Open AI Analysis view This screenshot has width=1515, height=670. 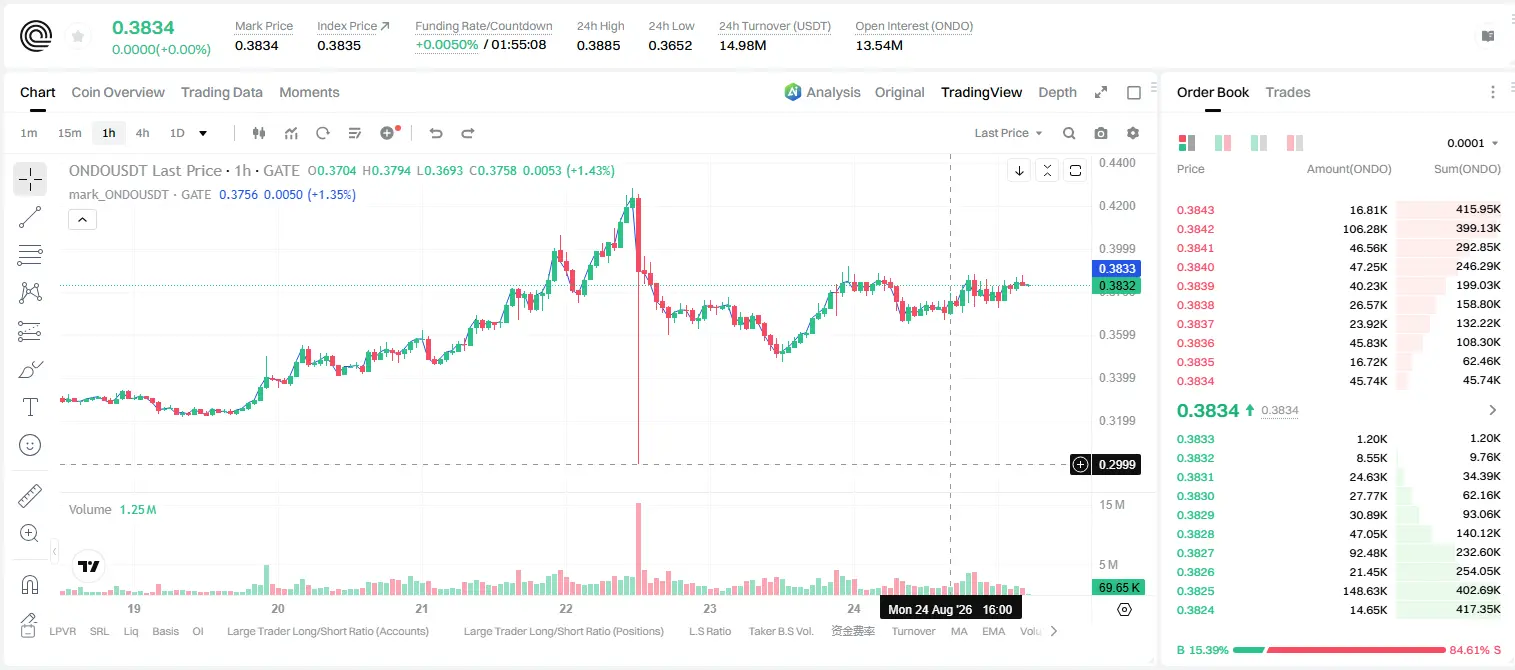822,92
